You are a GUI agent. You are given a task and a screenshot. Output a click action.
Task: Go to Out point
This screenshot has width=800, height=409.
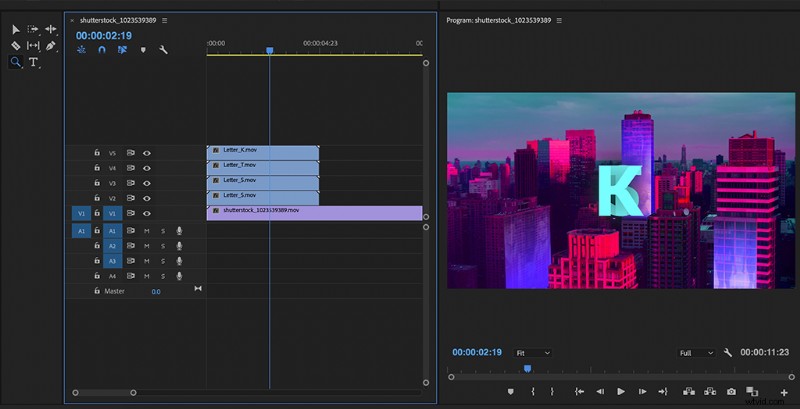point(663,392)
